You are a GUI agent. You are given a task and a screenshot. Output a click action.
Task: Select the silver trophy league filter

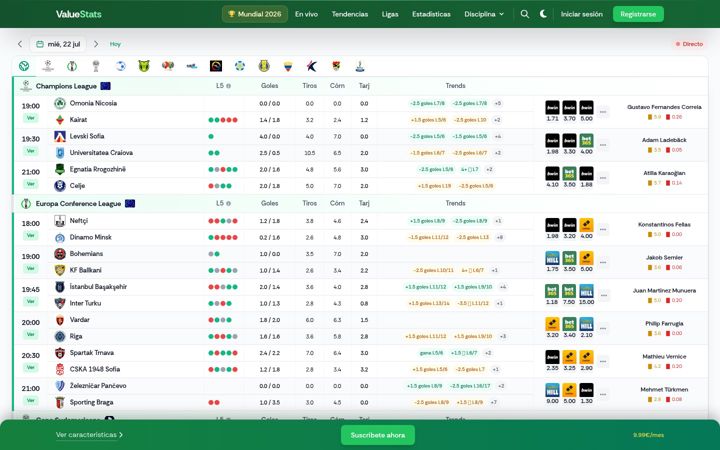tap(96, 66)
